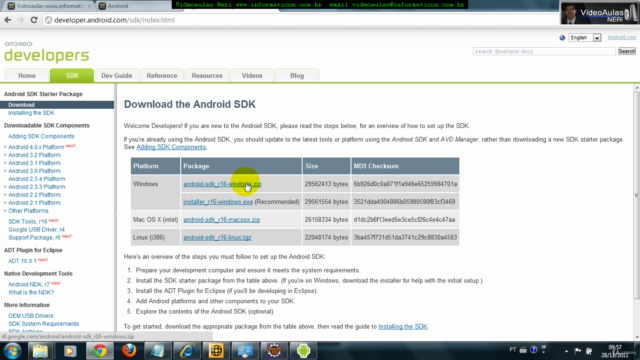Expand the Android 2.1 Platform item
This screenshot has width=640, height=360.
click(5, 203)
